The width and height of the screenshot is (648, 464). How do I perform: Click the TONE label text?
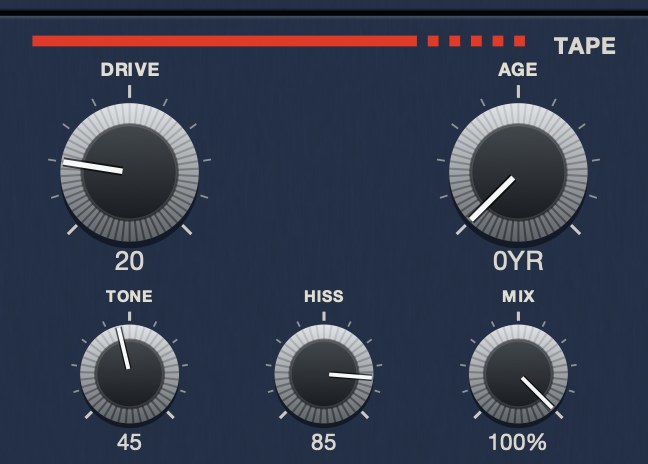coord(129,296)
